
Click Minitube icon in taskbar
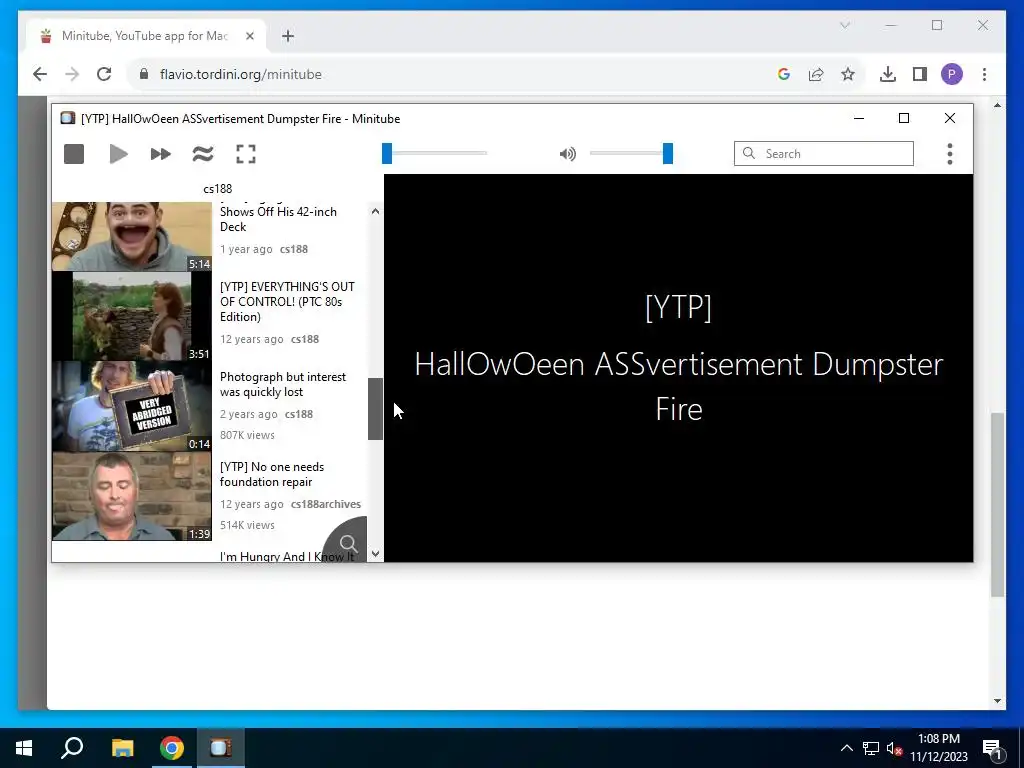tap(221, 748)
